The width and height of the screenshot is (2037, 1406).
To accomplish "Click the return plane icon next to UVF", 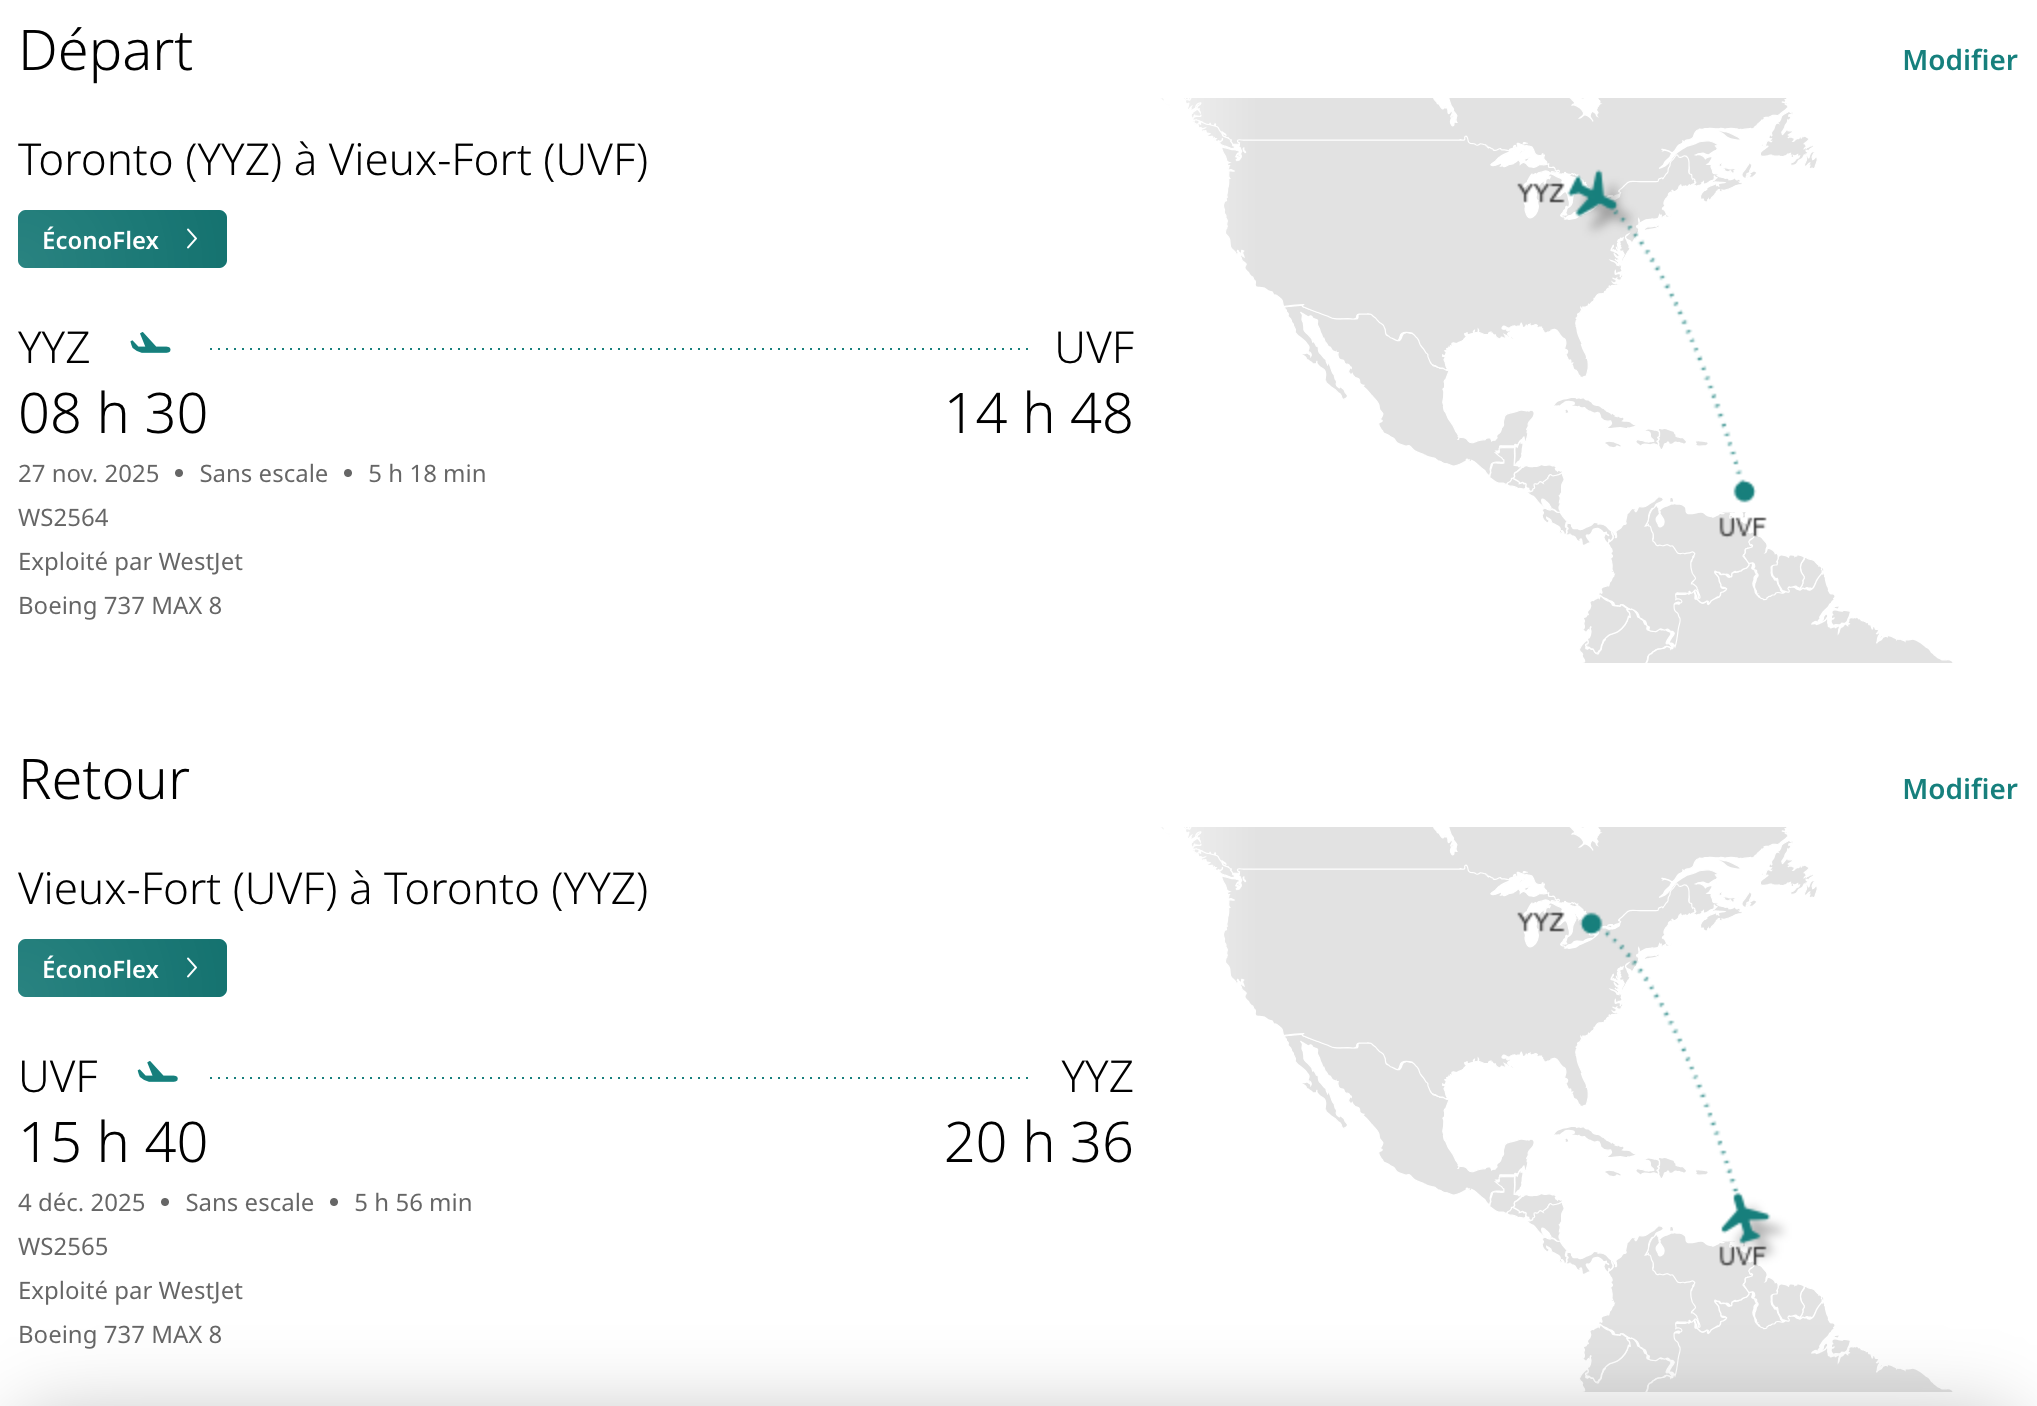I will [155, 1075].
